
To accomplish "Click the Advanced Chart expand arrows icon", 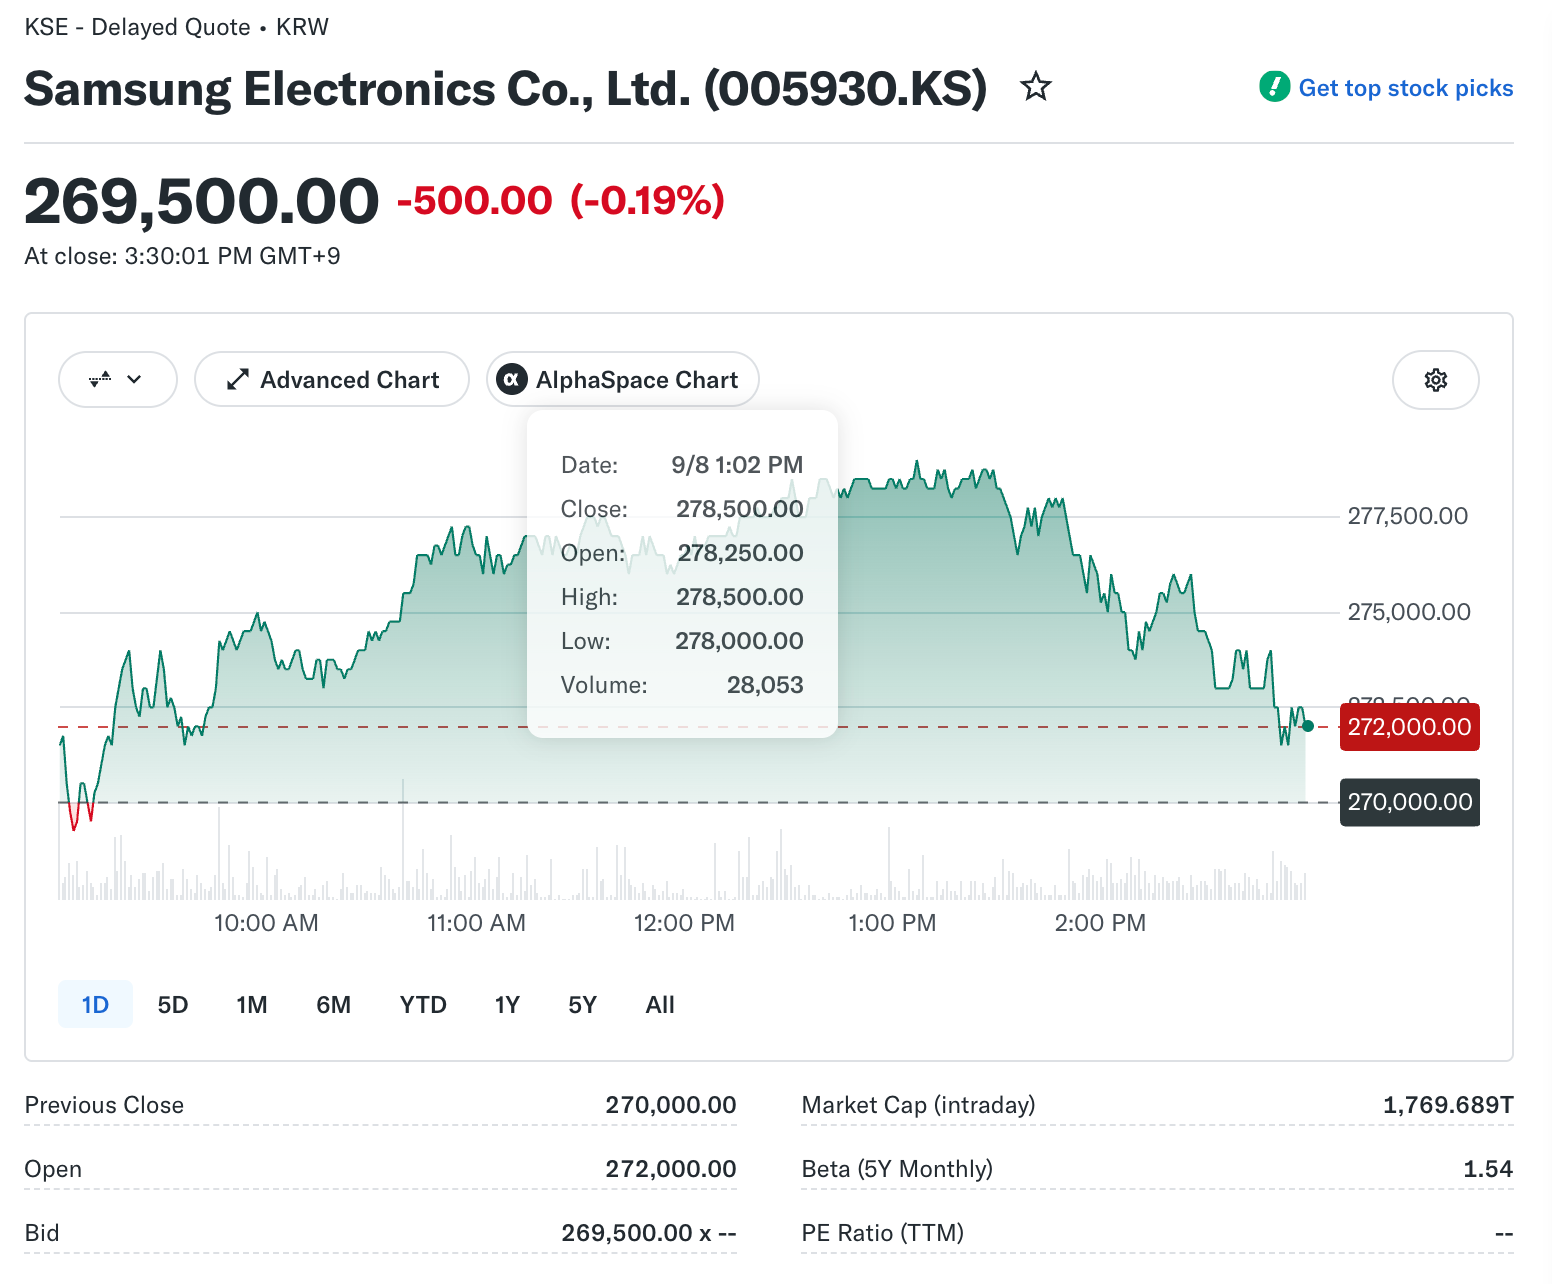I will pyautogui.click(x=237, y=380).
